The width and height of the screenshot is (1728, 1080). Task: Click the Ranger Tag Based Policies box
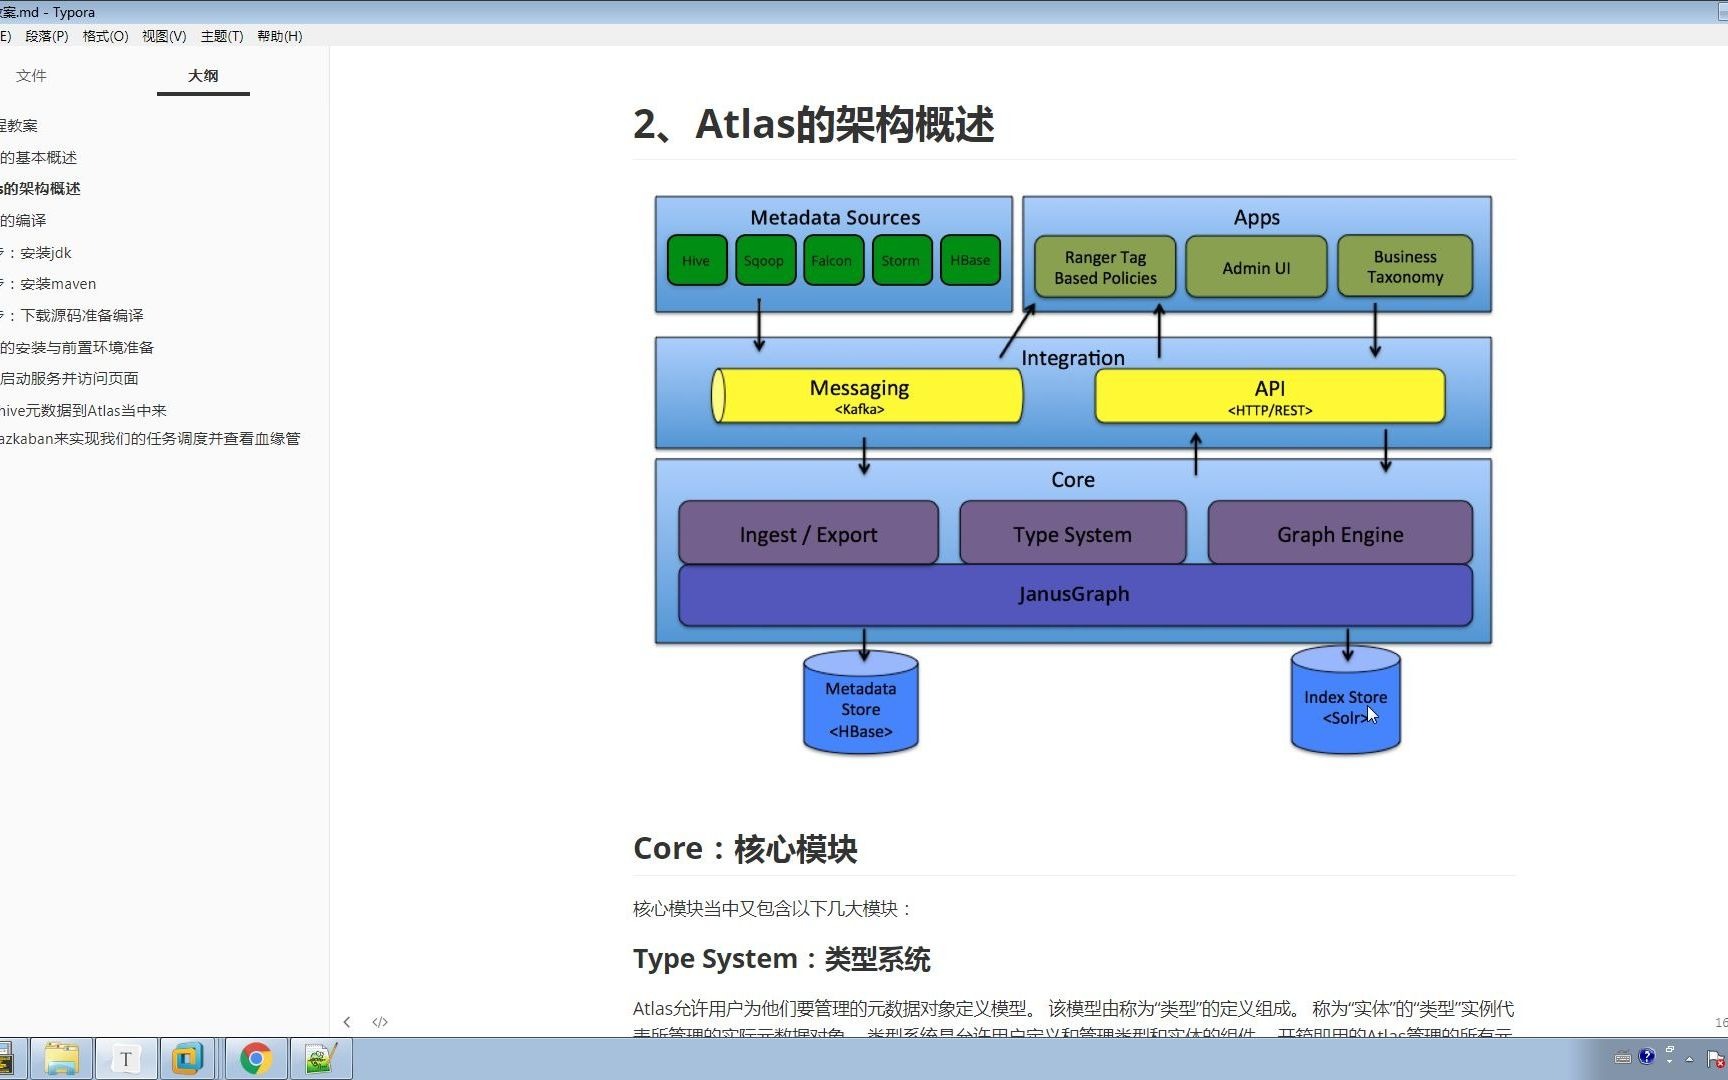point(1105,267)
